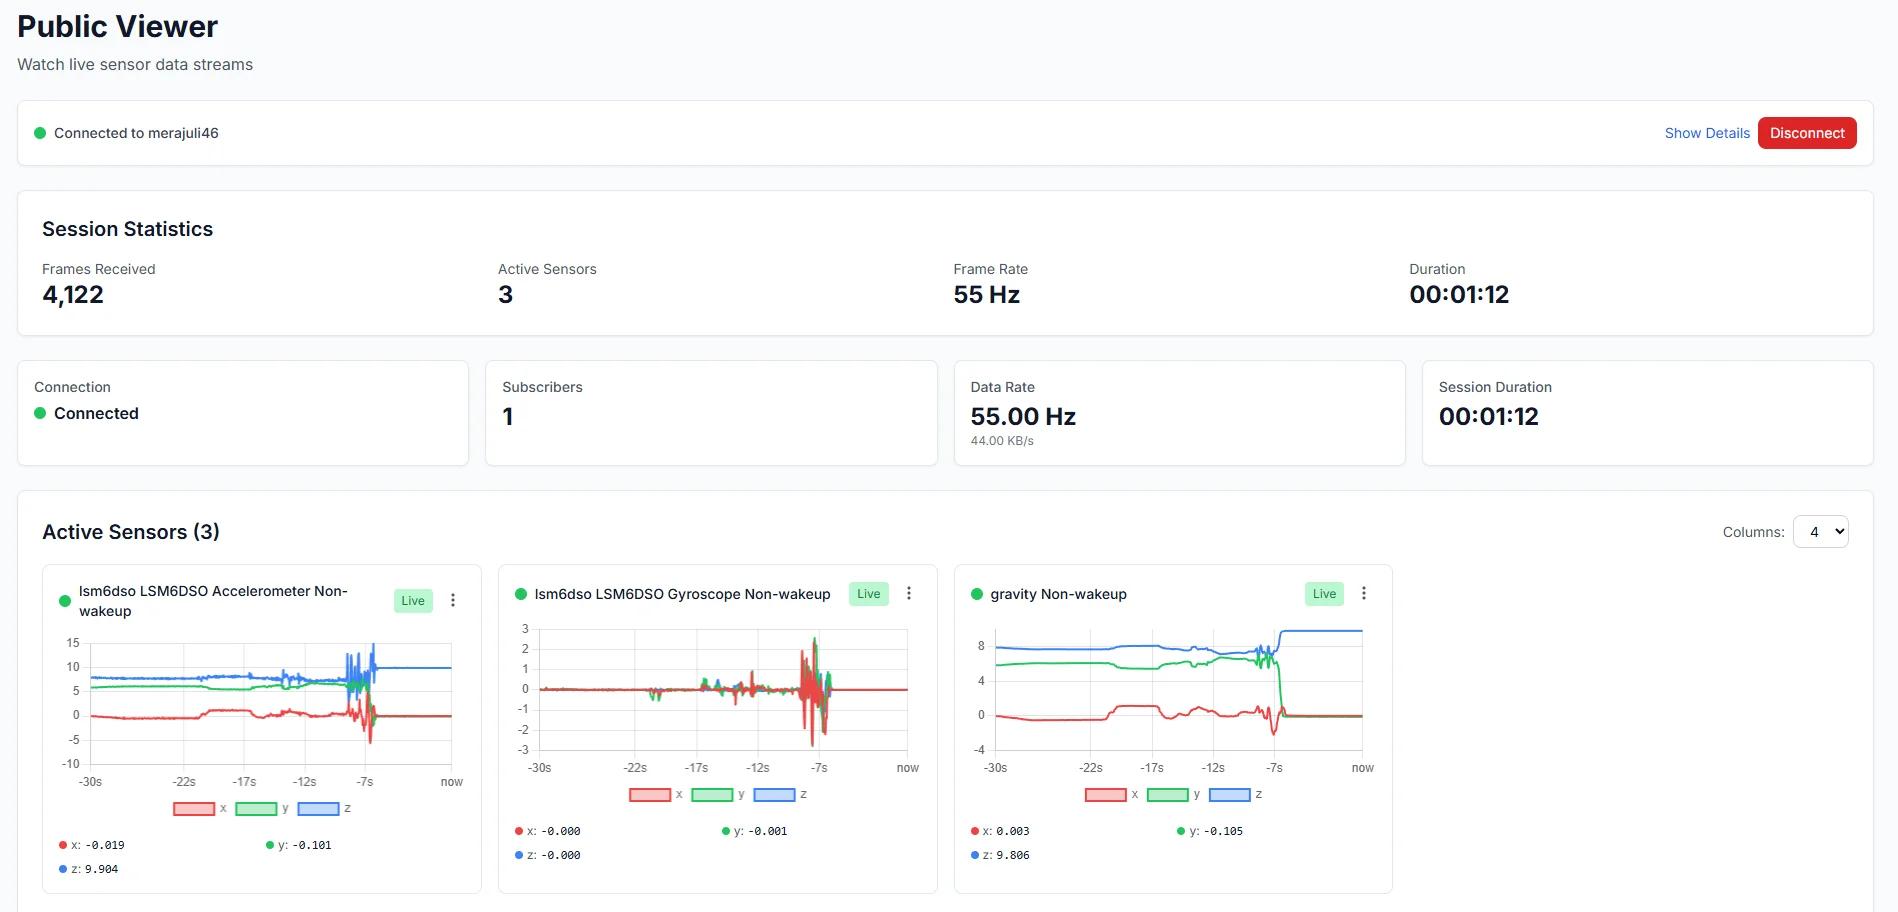Click the Gyroscope green status dot
1898x912 pixels.
point(520,594)
